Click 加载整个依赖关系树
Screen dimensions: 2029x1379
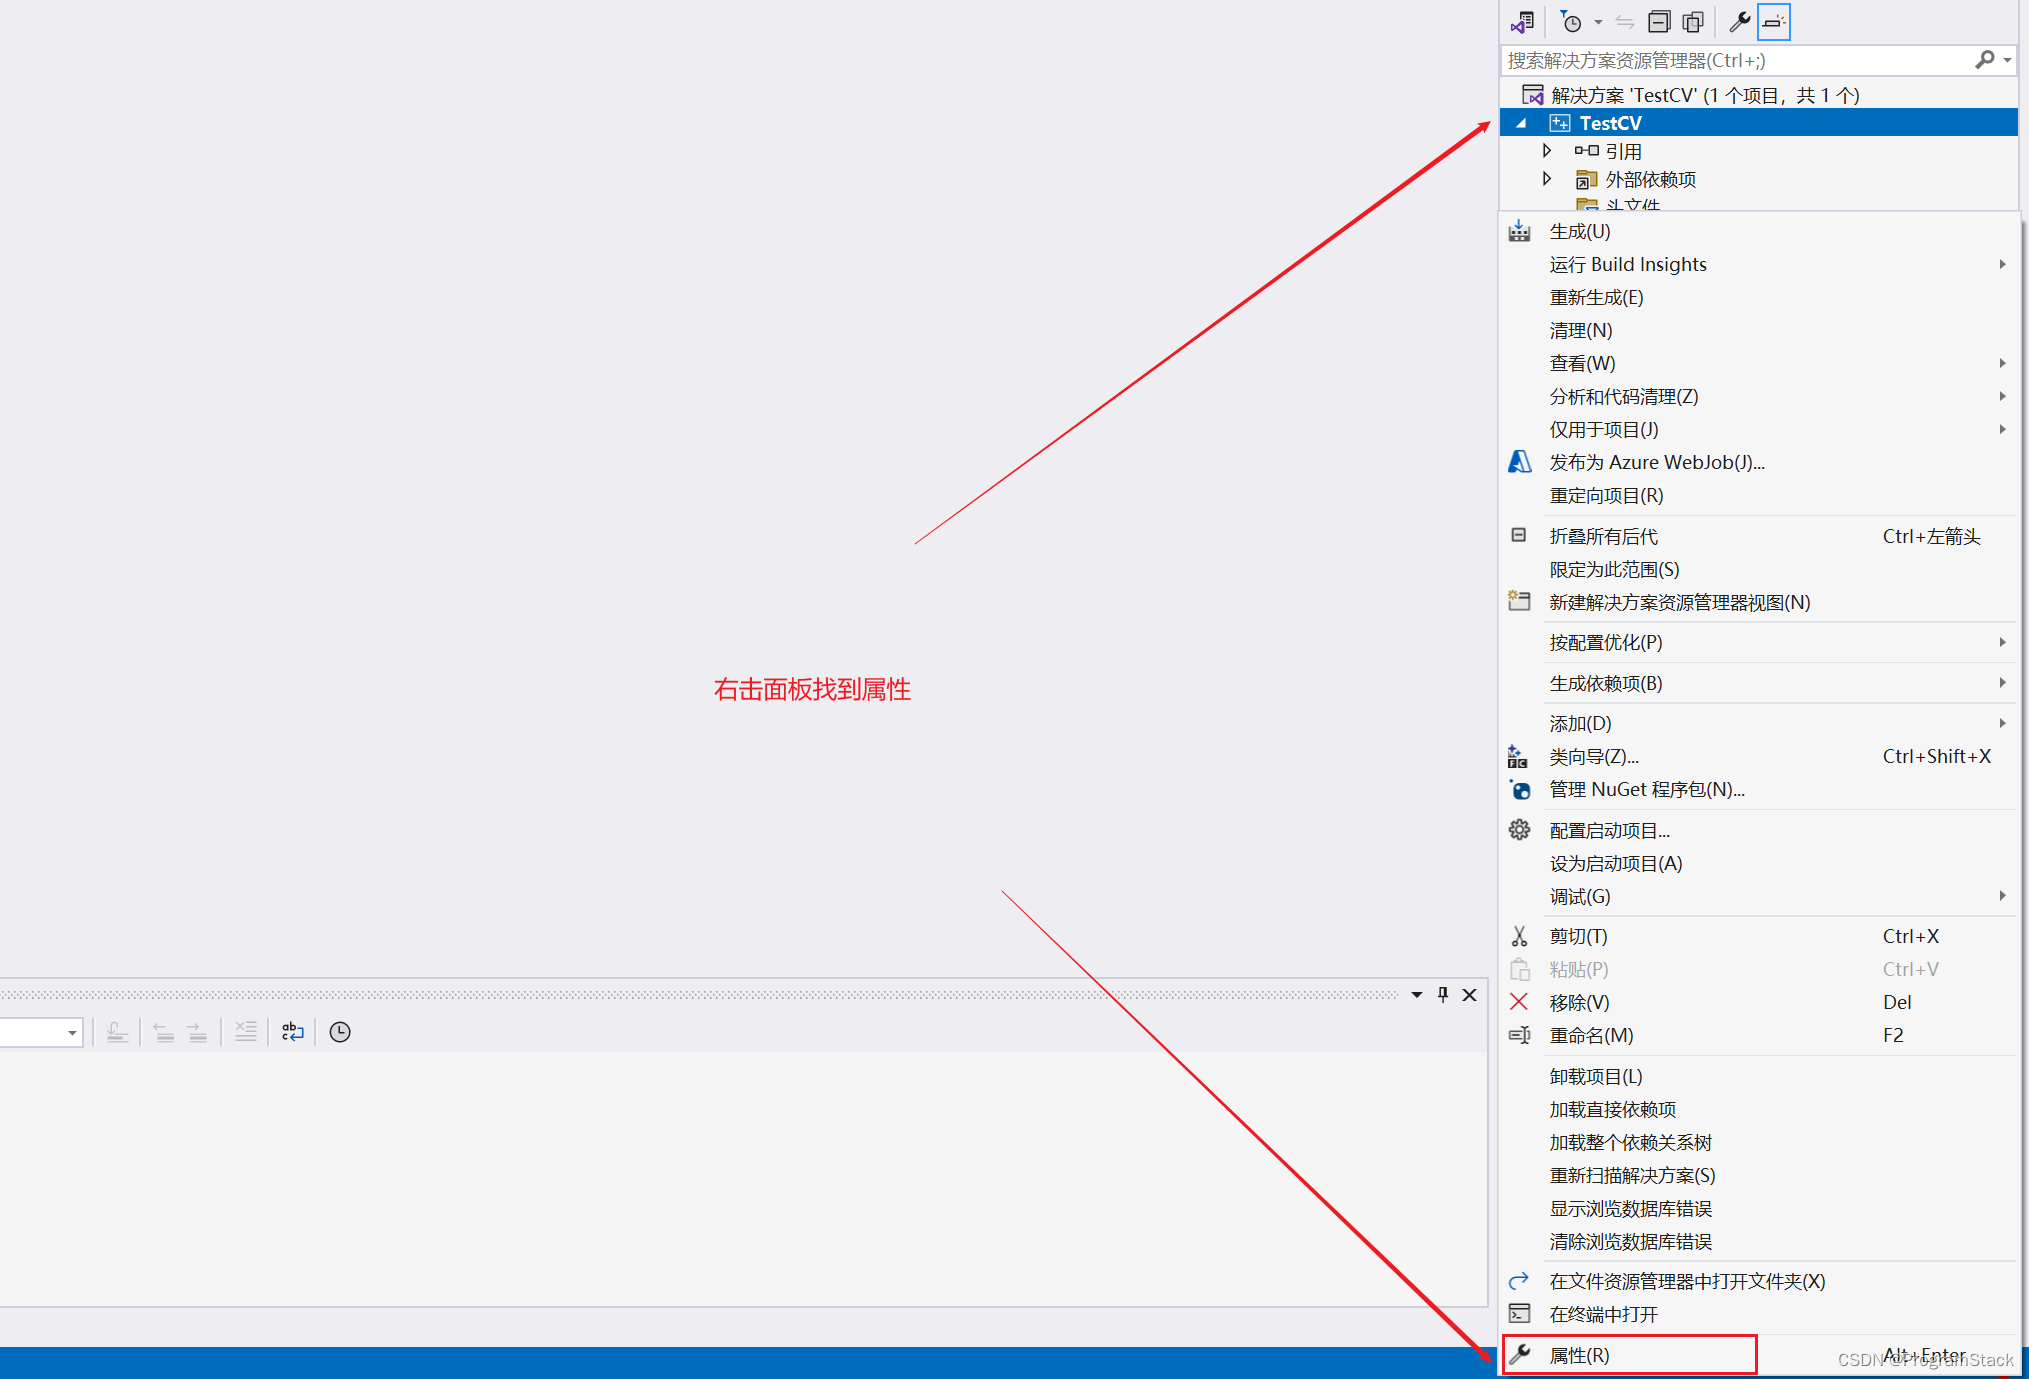pyautogui.click(x=1759, y=1142)
